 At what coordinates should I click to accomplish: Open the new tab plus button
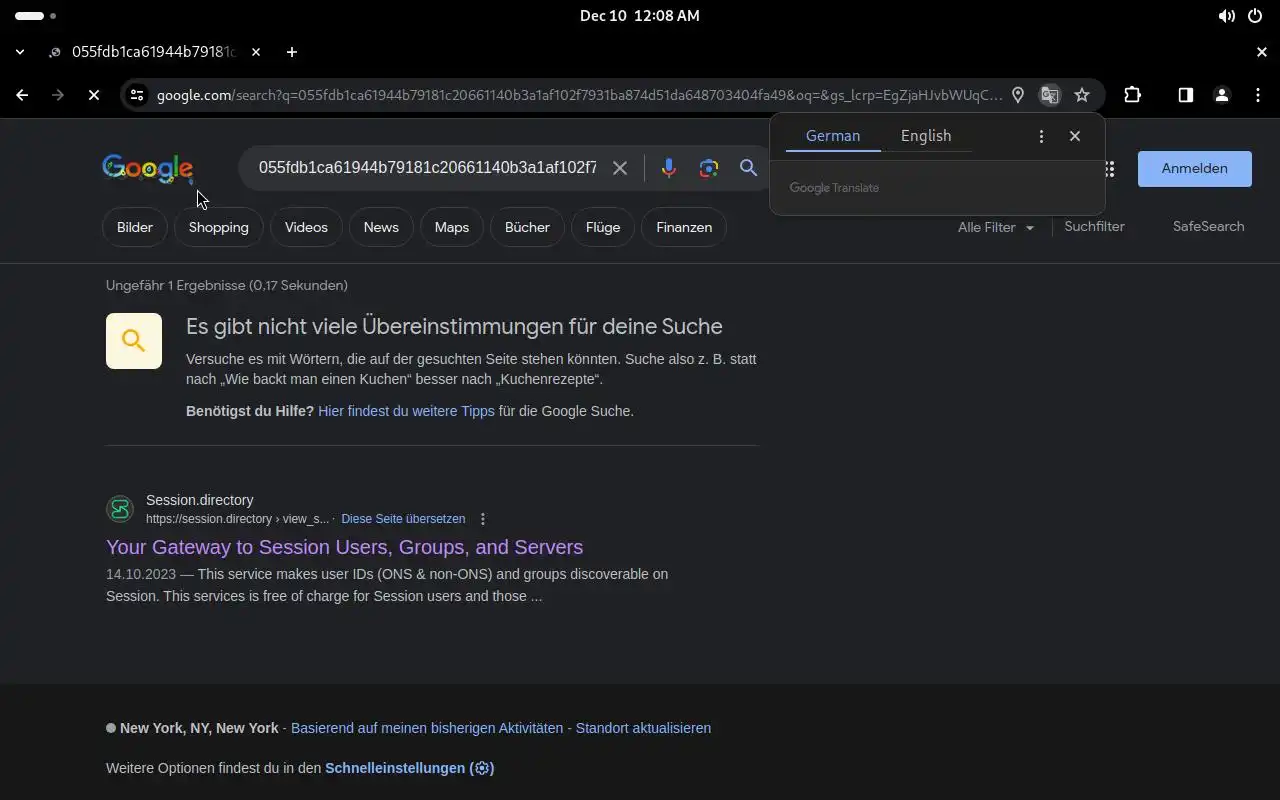tap(291, 52)
